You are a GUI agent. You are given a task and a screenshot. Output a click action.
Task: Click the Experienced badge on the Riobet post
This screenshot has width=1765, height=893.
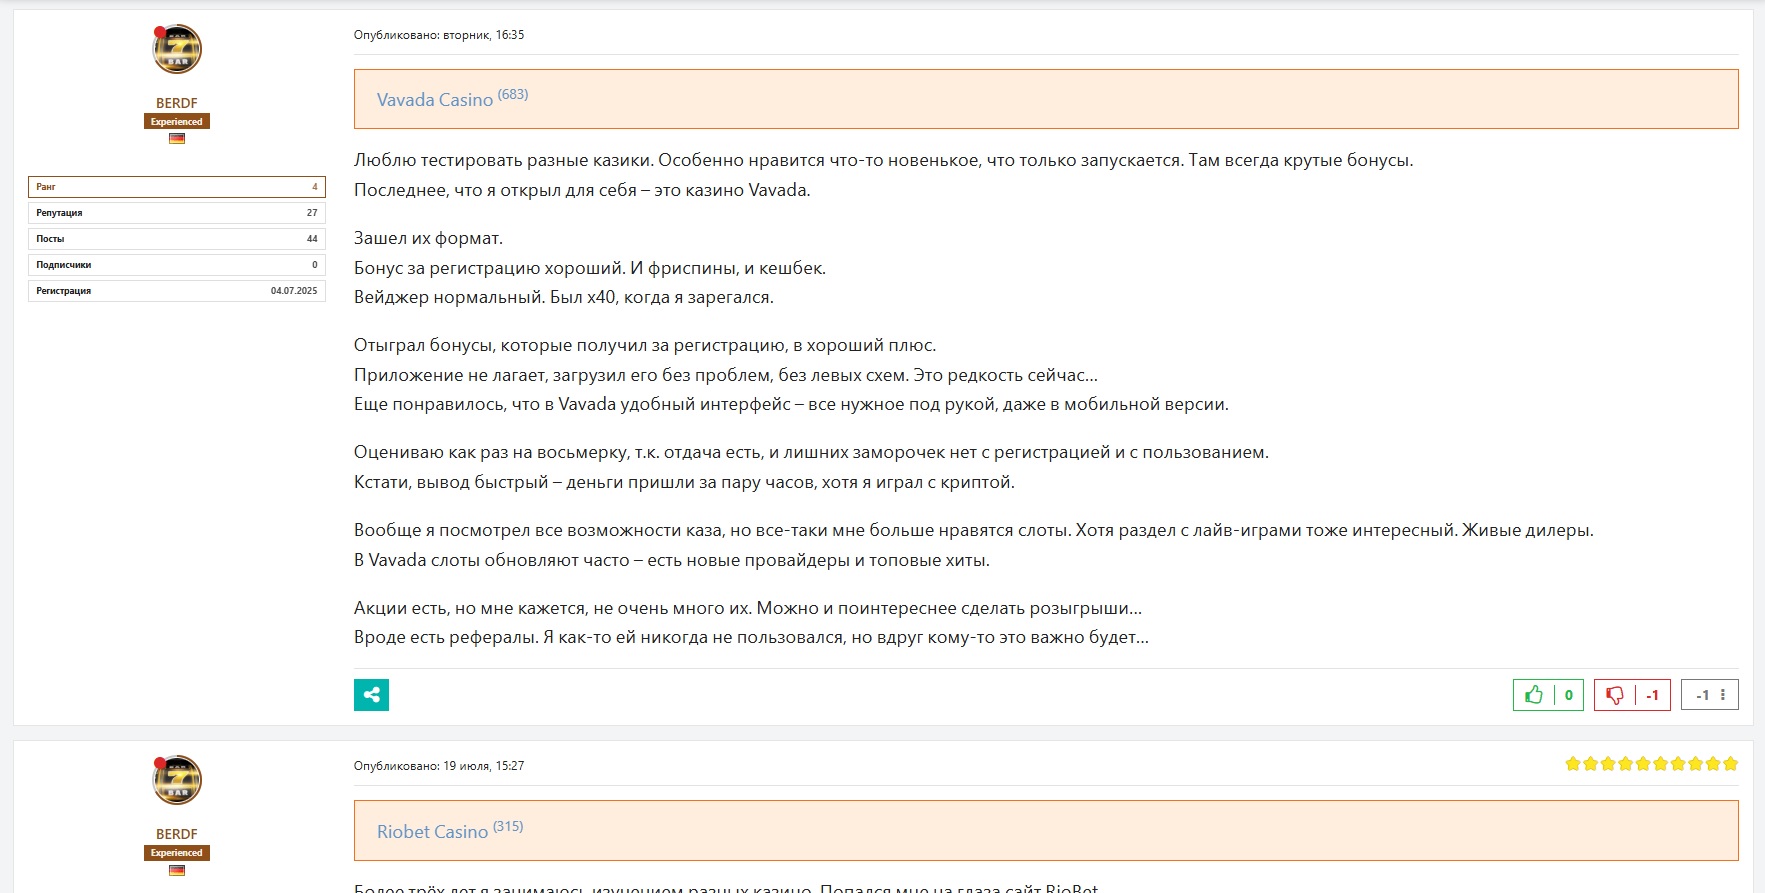(x=177, y=853)
